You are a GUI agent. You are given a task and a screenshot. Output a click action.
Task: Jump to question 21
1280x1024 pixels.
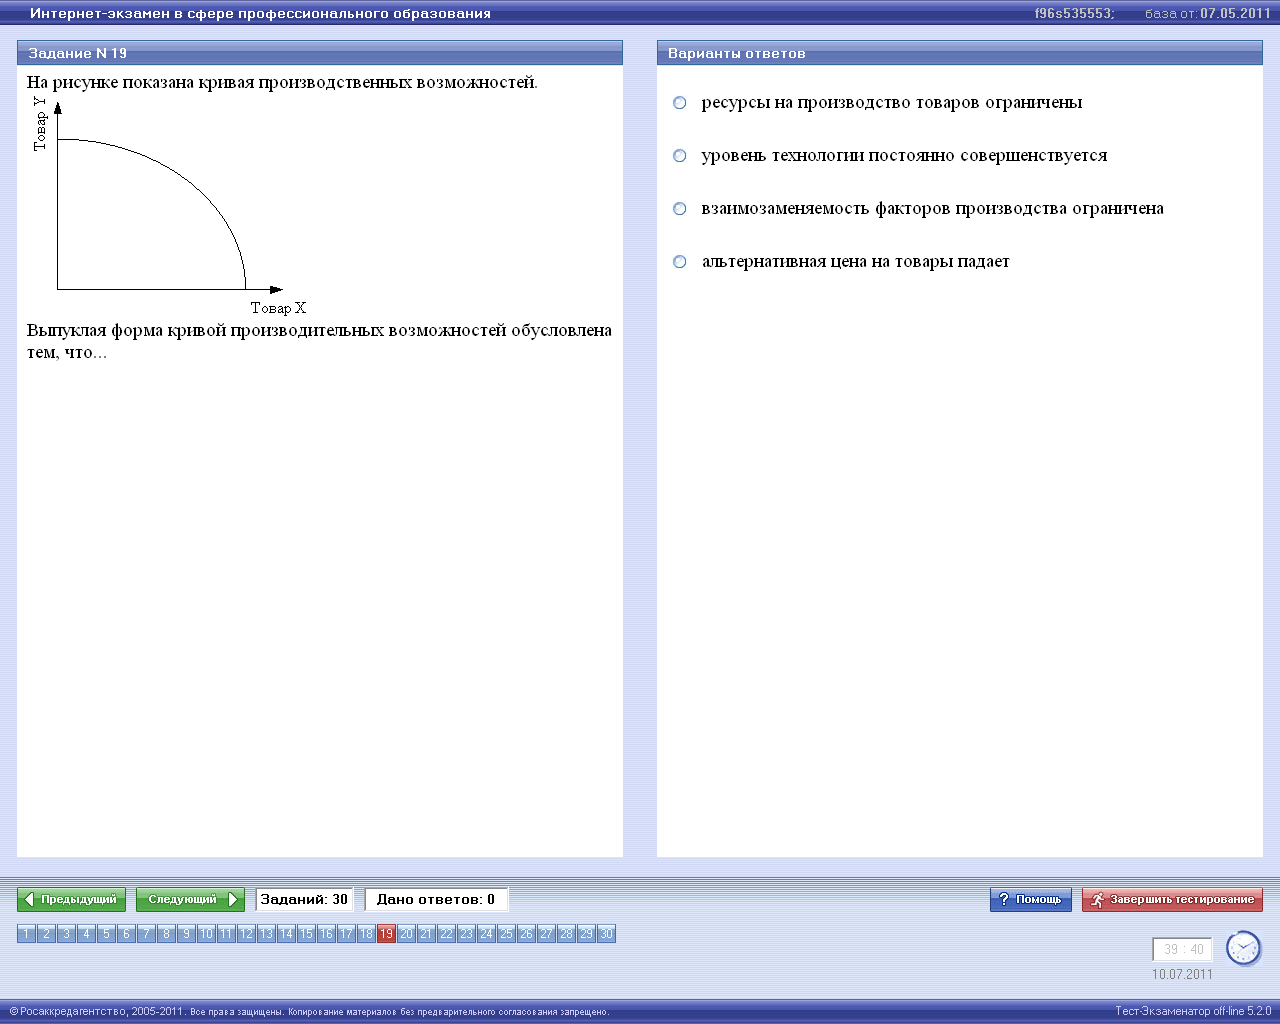coord(426,934)
